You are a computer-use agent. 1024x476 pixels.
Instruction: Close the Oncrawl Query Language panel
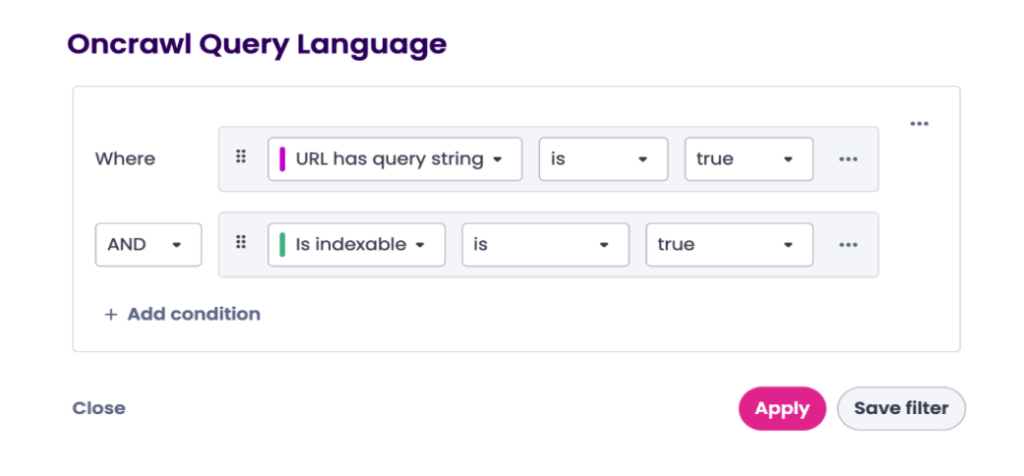coord(99,408)
